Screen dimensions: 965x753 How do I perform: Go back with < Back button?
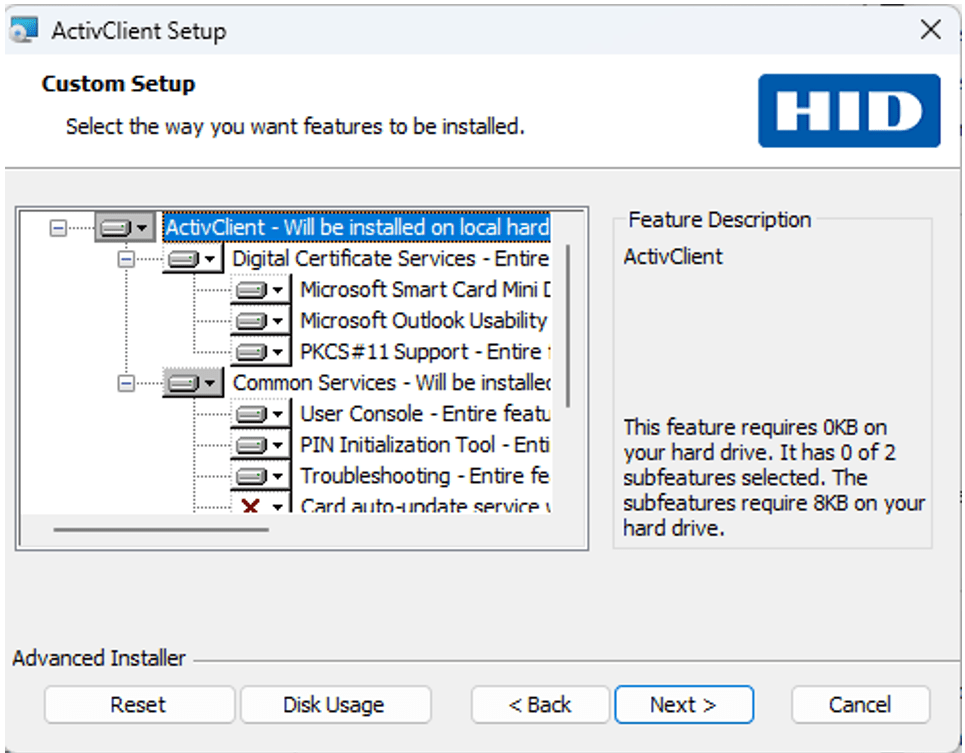pos(540,704)
